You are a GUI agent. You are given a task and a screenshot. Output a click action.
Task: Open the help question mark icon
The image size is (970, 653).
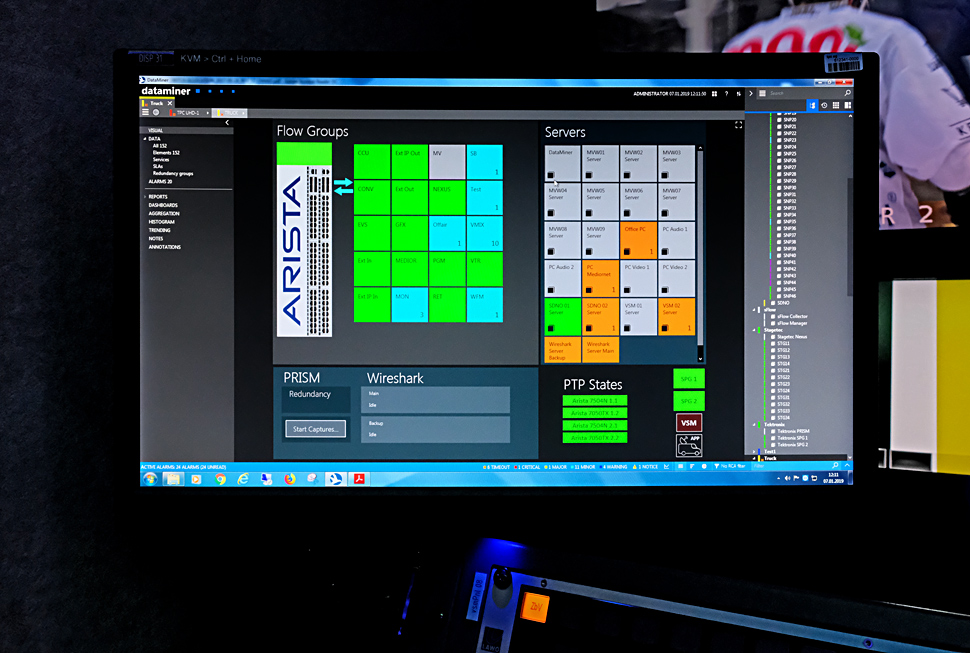[726, 94]
